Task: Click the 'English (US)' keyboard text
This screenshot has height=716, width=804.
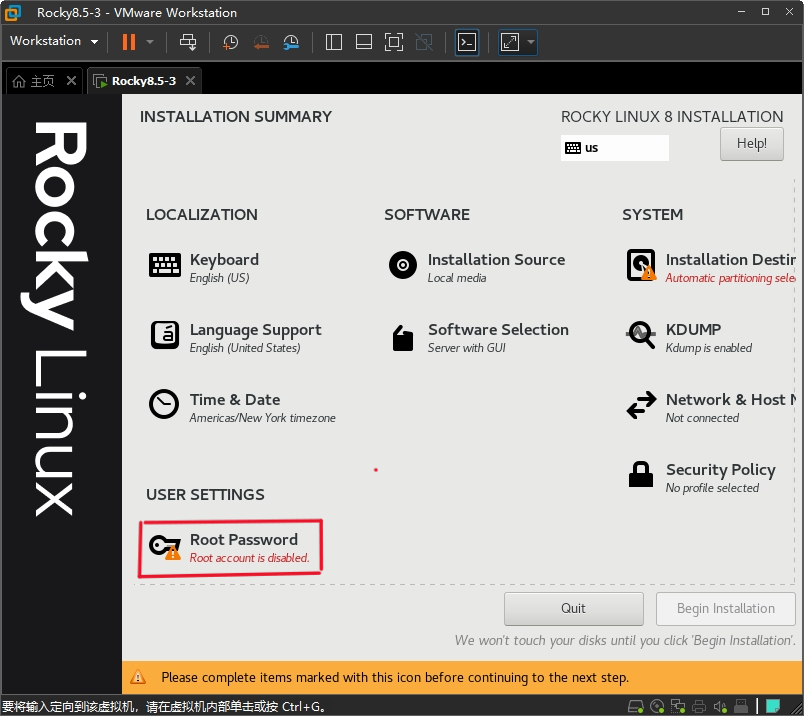Action: 219,278
